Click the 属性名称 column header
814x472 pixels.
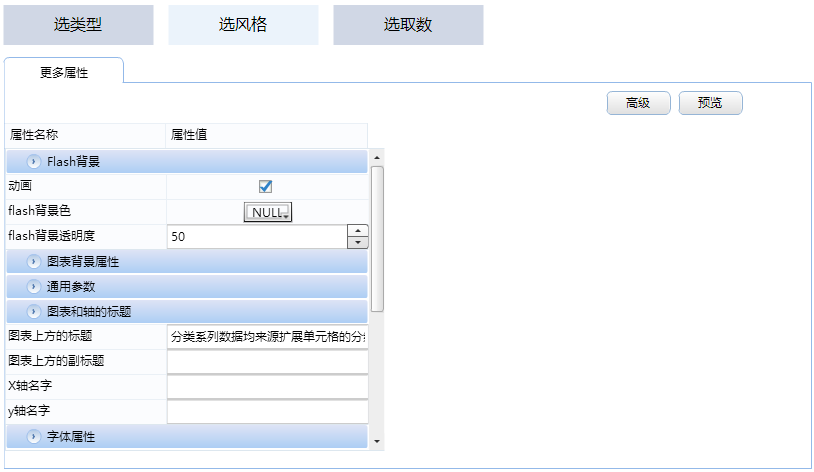tap(86, 135)
